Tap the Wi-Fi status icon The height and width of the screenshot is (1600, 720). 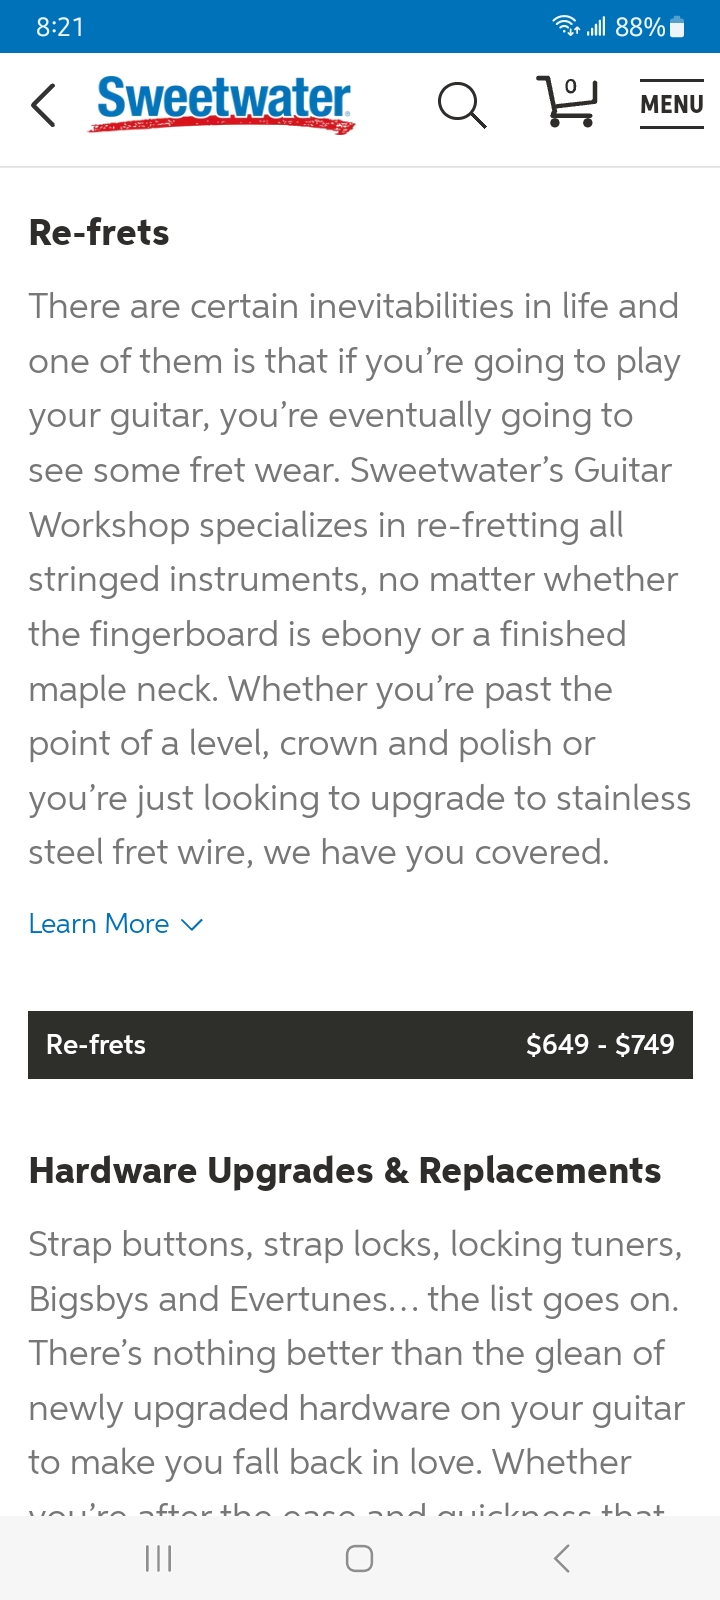(566, 27)
